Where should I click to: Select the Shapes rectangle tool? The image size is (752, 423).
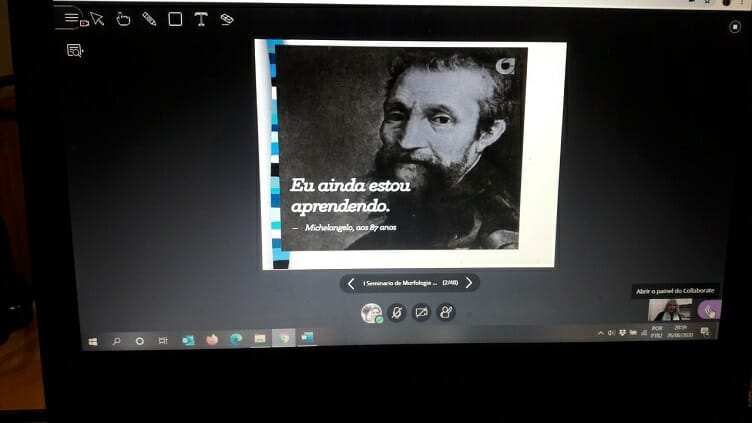coord(175,19)
